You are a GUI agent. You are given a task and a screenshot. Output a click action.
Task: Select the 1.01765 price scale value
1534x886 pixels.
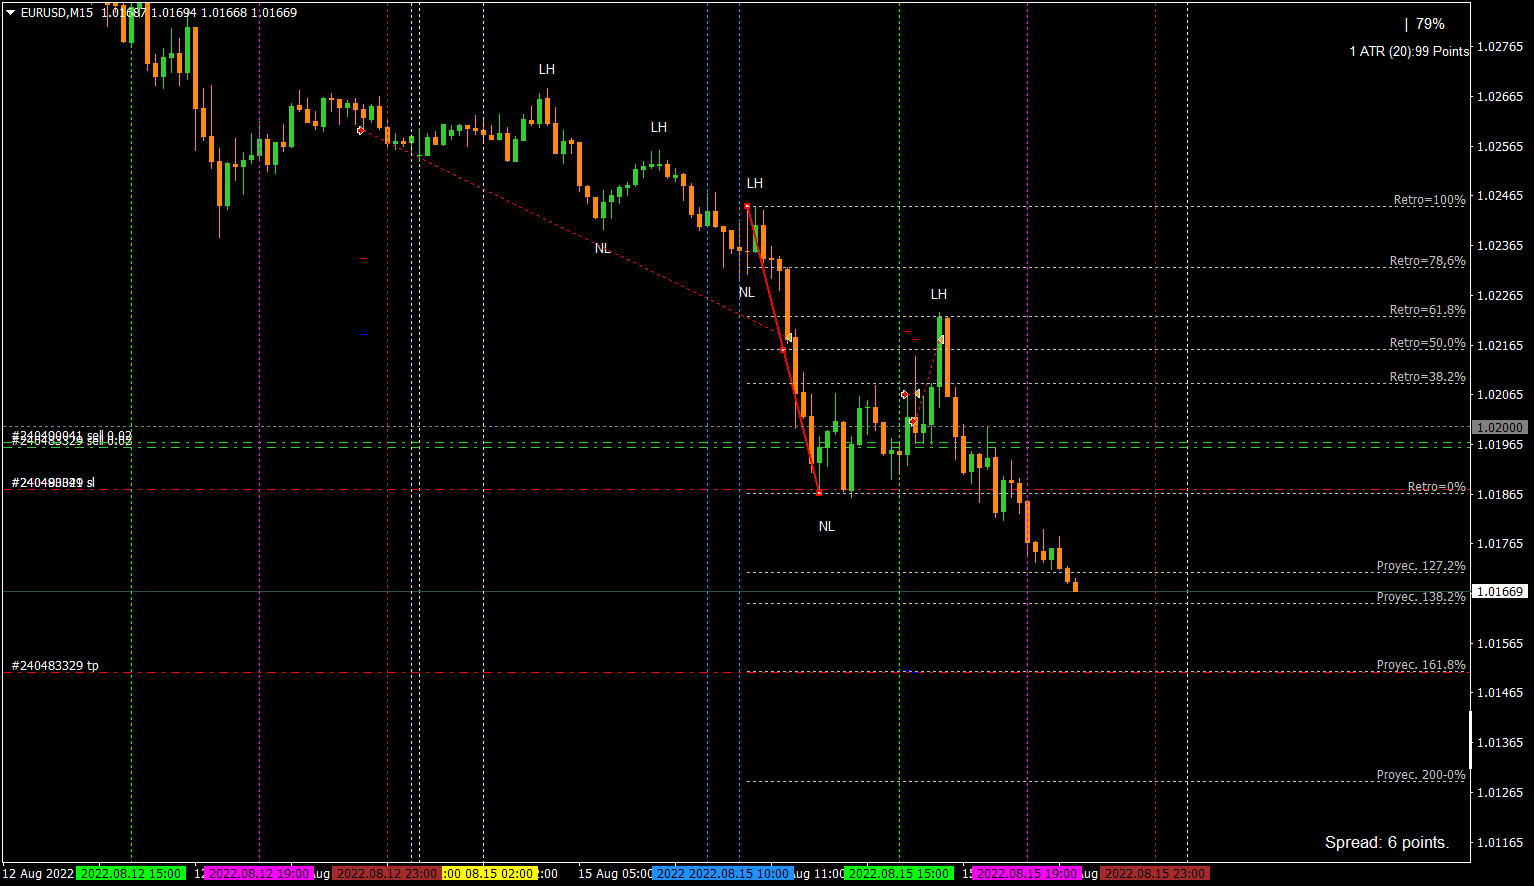pos(1500,544)
